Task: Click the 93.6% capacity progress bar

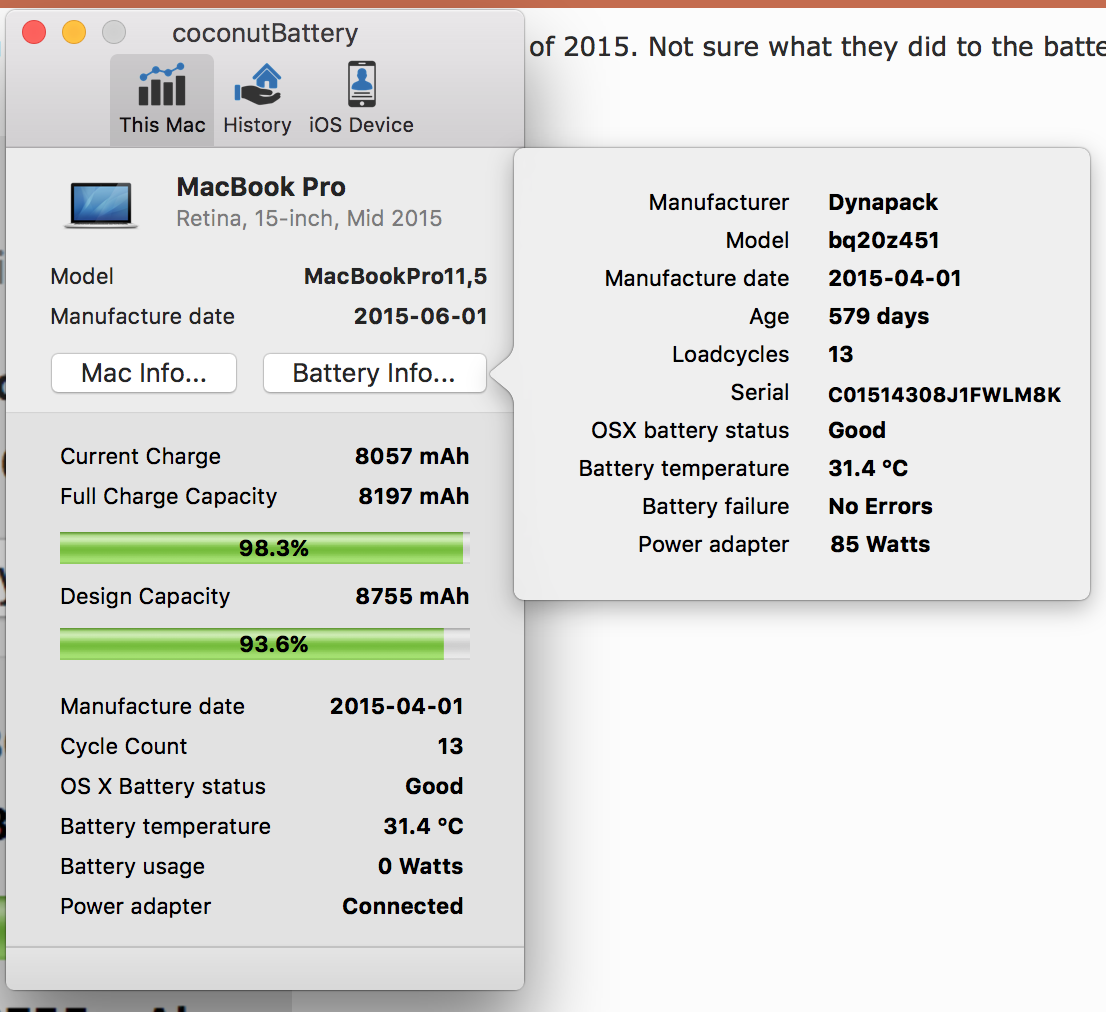Action: click(265, 644)
